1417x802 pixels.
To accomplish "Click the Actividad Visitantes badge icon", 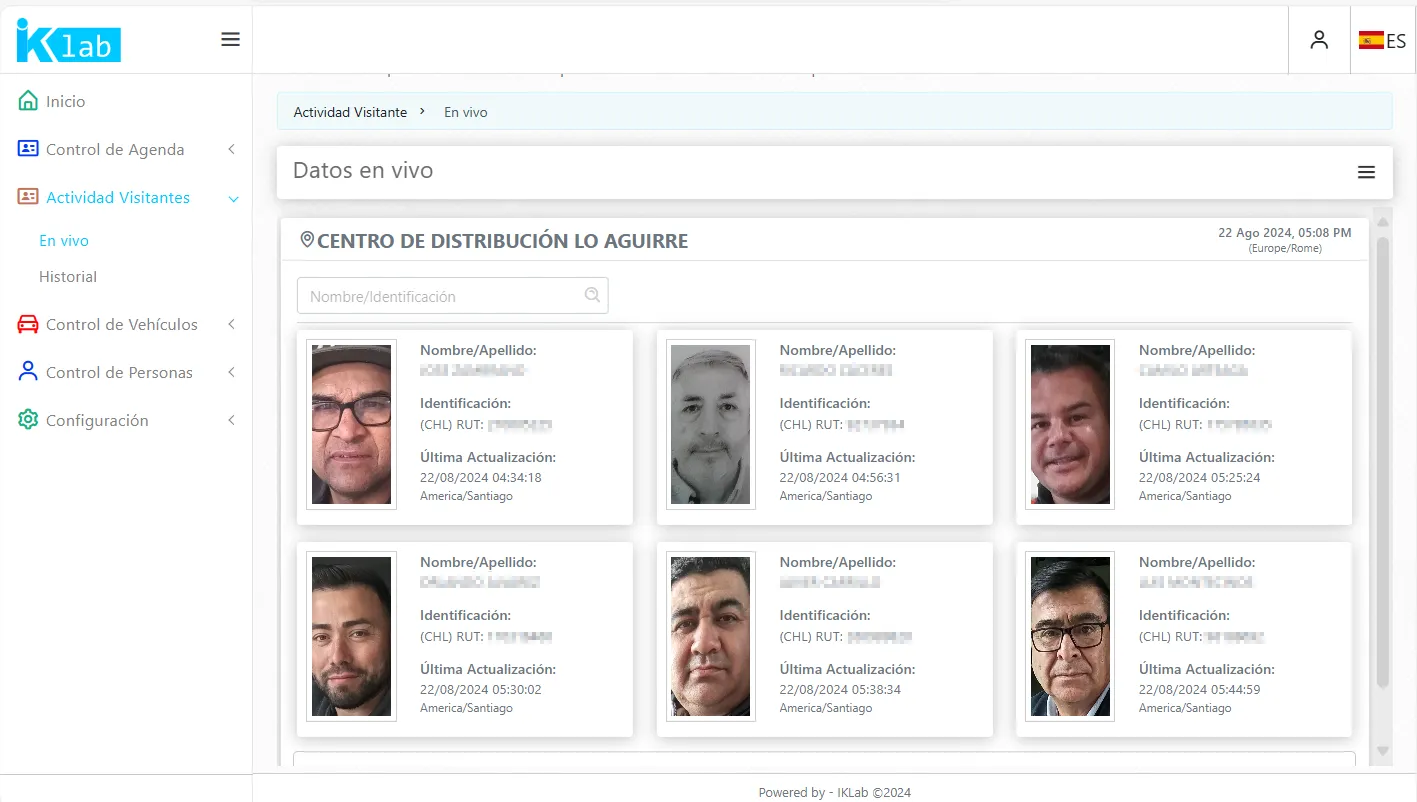I will click(x=28, y=197).
